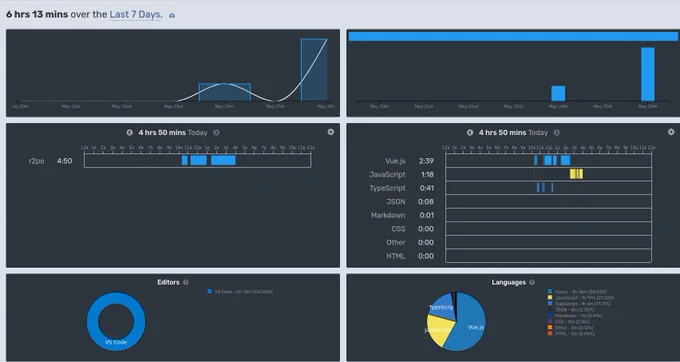Click the TypeScript pie slice
The image size is (680, 362).
441,307
